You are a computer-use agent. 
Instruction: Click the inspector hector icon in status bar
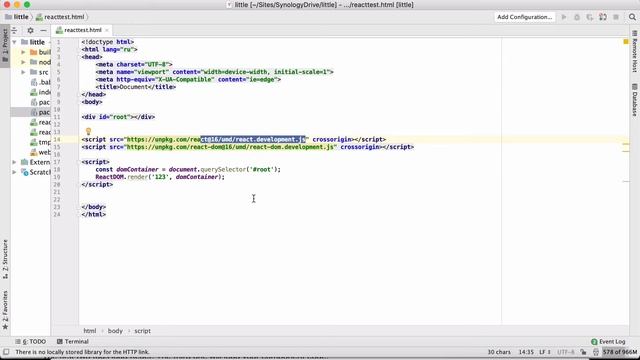596,352
